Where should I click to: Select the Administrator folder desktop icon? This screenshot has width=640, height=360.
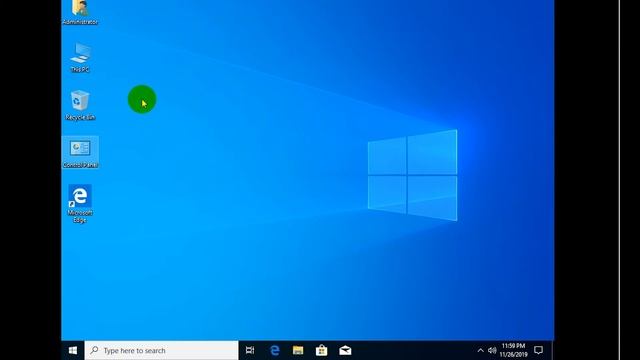pos(80,12)
